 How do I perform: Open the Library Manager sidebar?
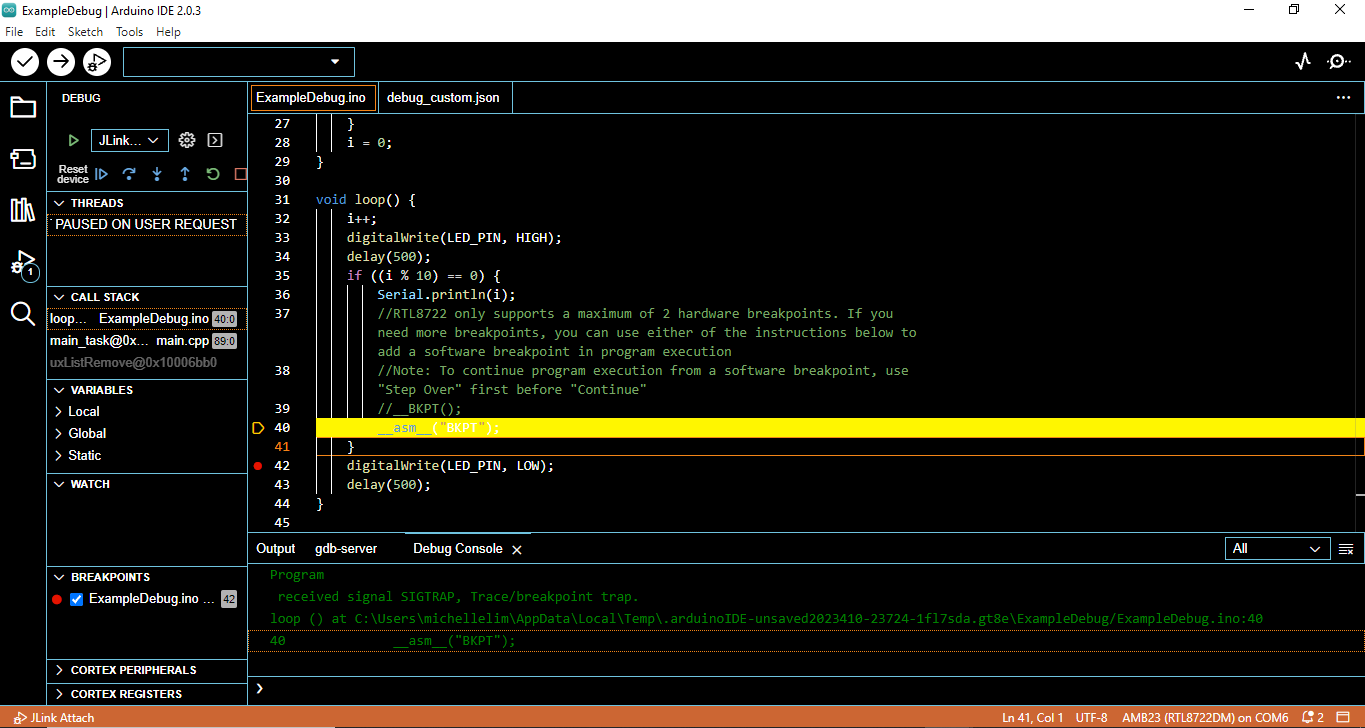click(23, 210)
